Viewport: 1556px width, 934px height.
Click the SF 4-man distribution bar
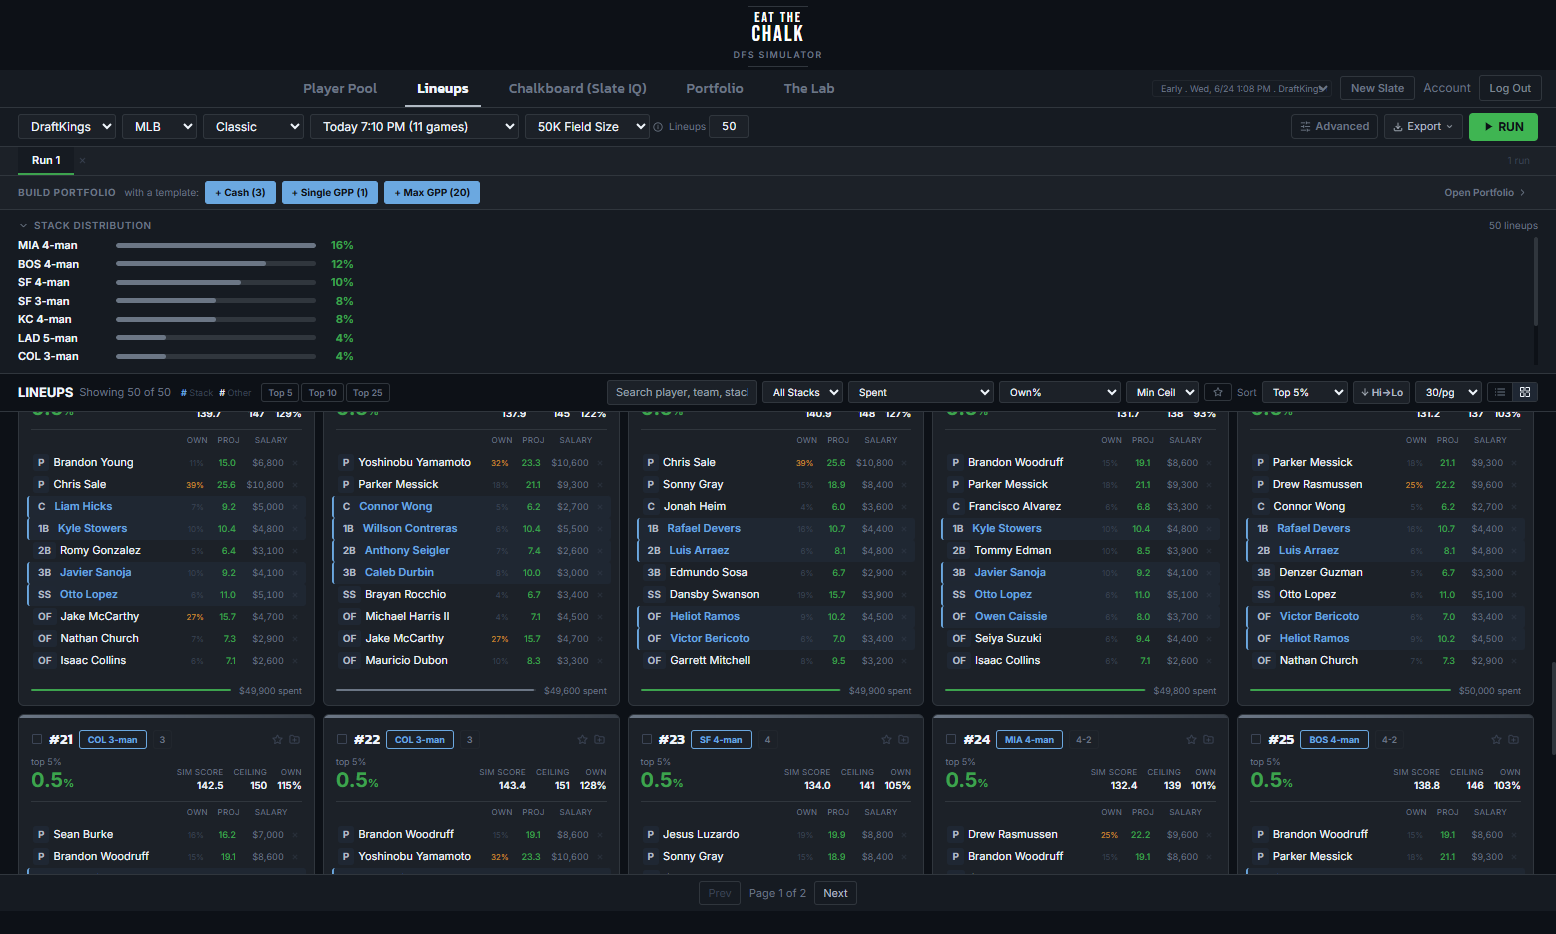[x=216, y=282]
